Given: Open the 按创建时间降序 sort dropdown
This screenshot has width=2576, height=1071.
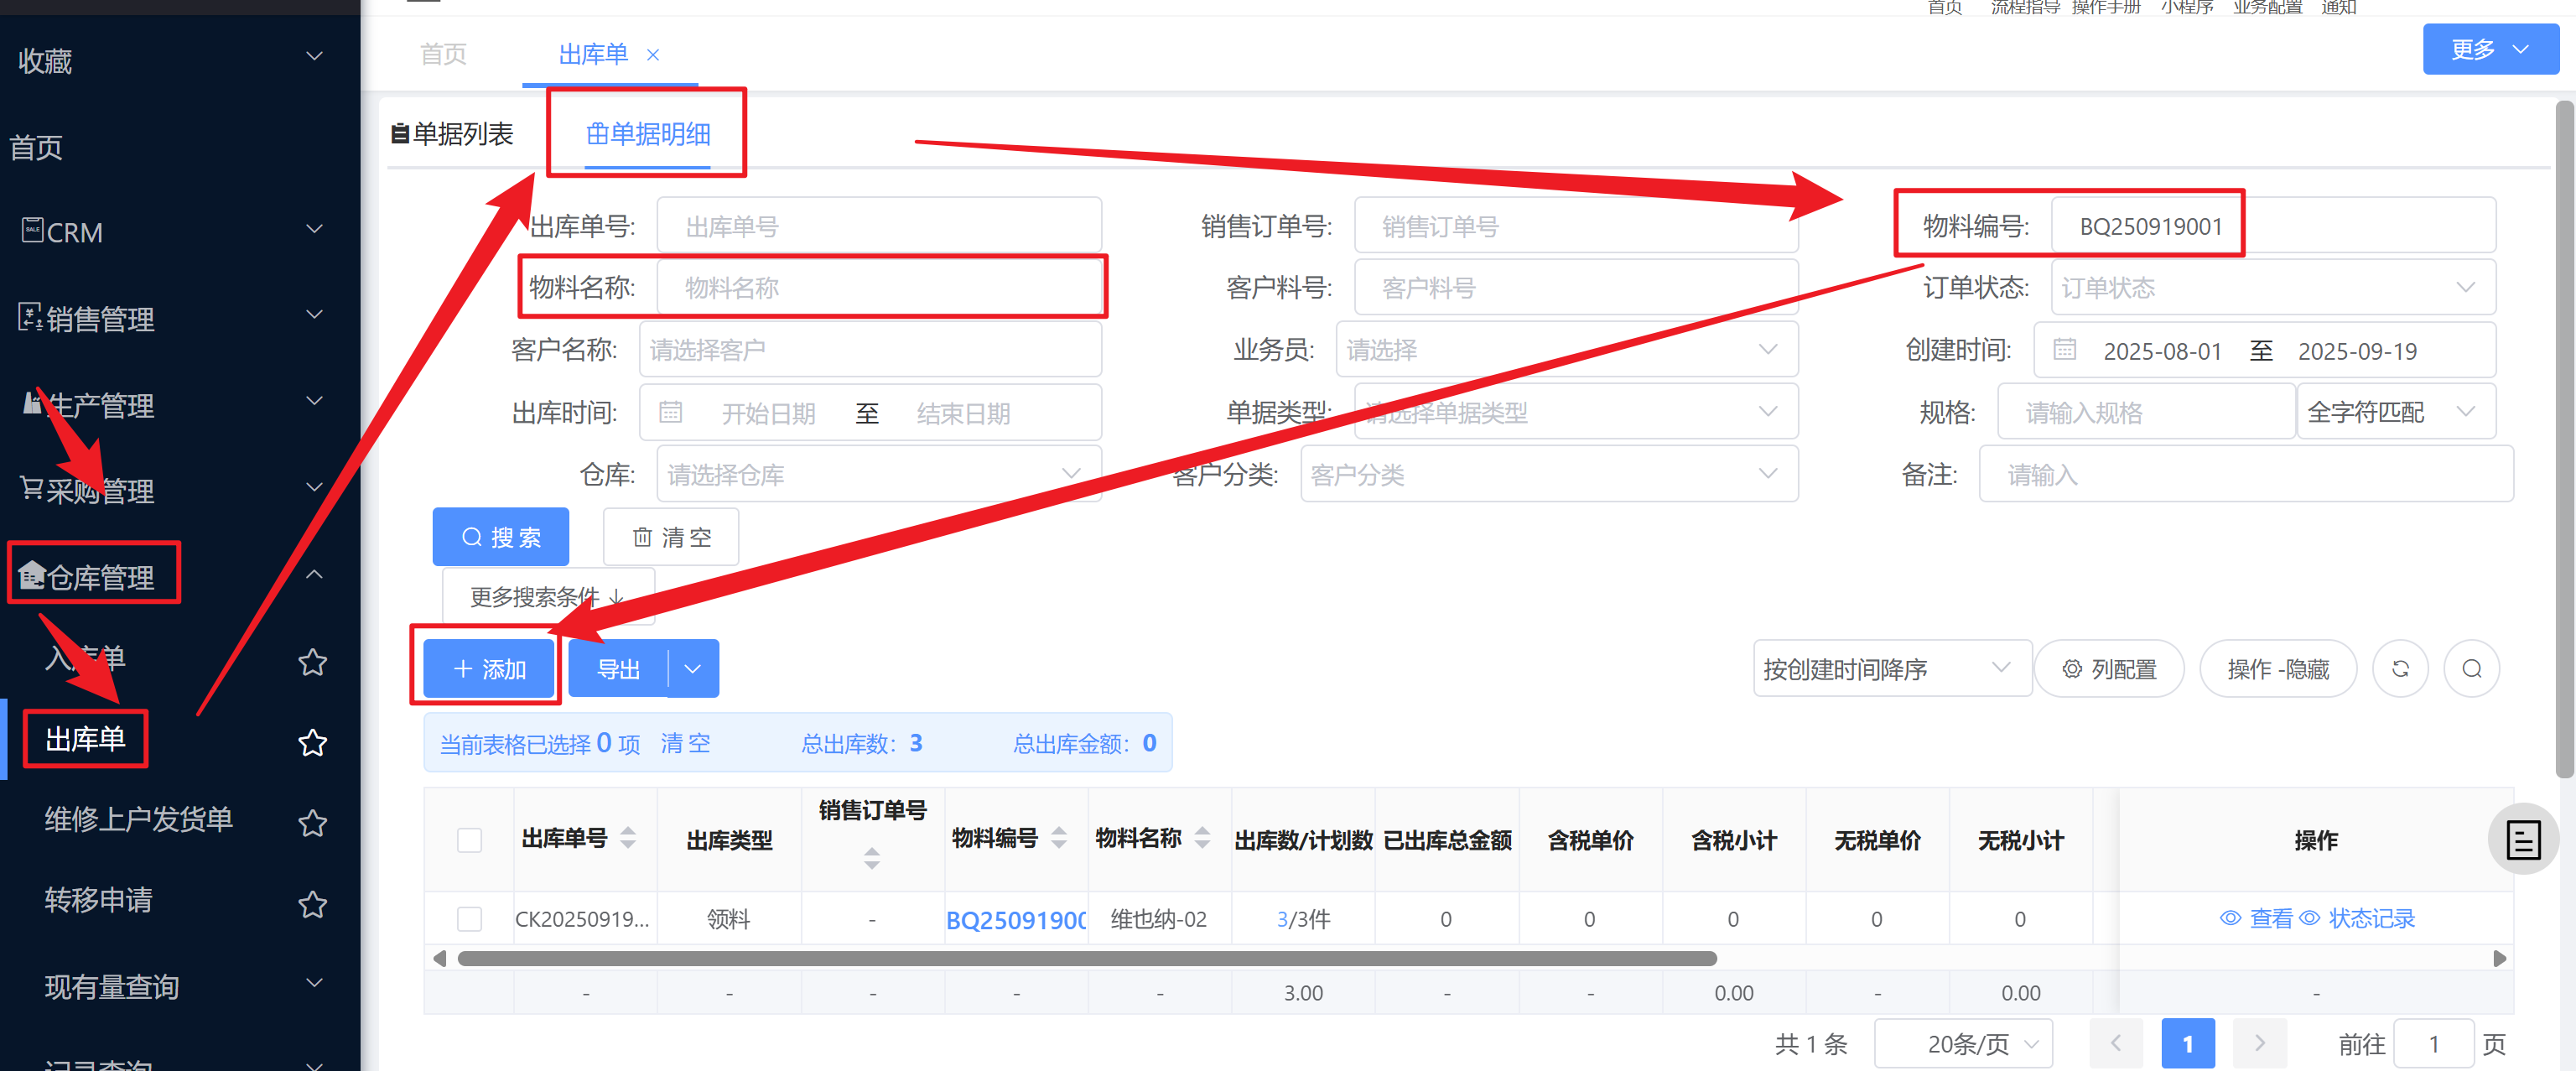Looking at the screenshot, I should tap(1891, 668).
